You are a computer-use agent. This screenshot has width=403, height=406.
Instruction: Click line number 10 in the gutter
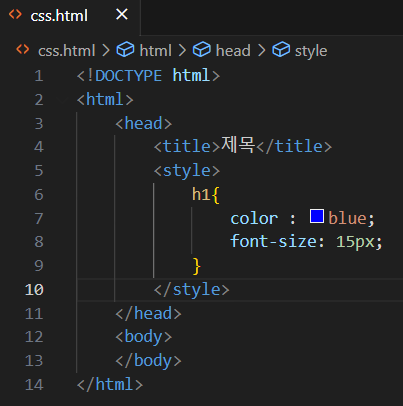point(34,290)
